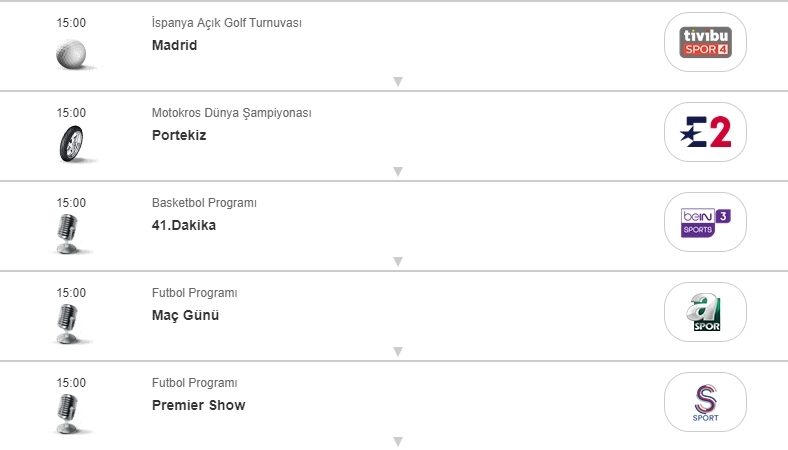Click the Portekiz event title

click(179, 135)
